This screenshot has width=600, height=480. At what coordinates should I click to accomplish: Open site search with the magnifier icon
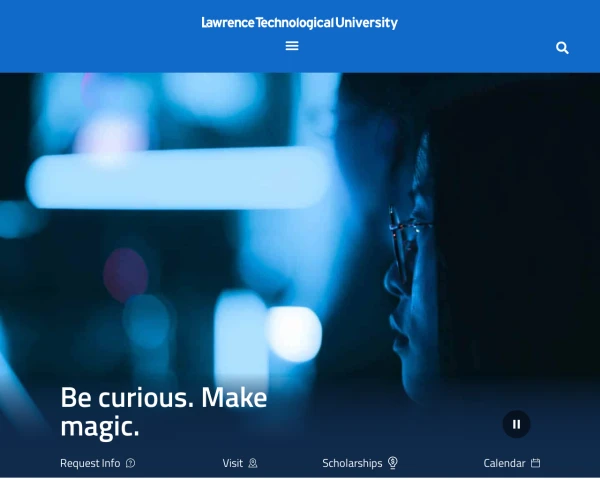click(562, 48)
